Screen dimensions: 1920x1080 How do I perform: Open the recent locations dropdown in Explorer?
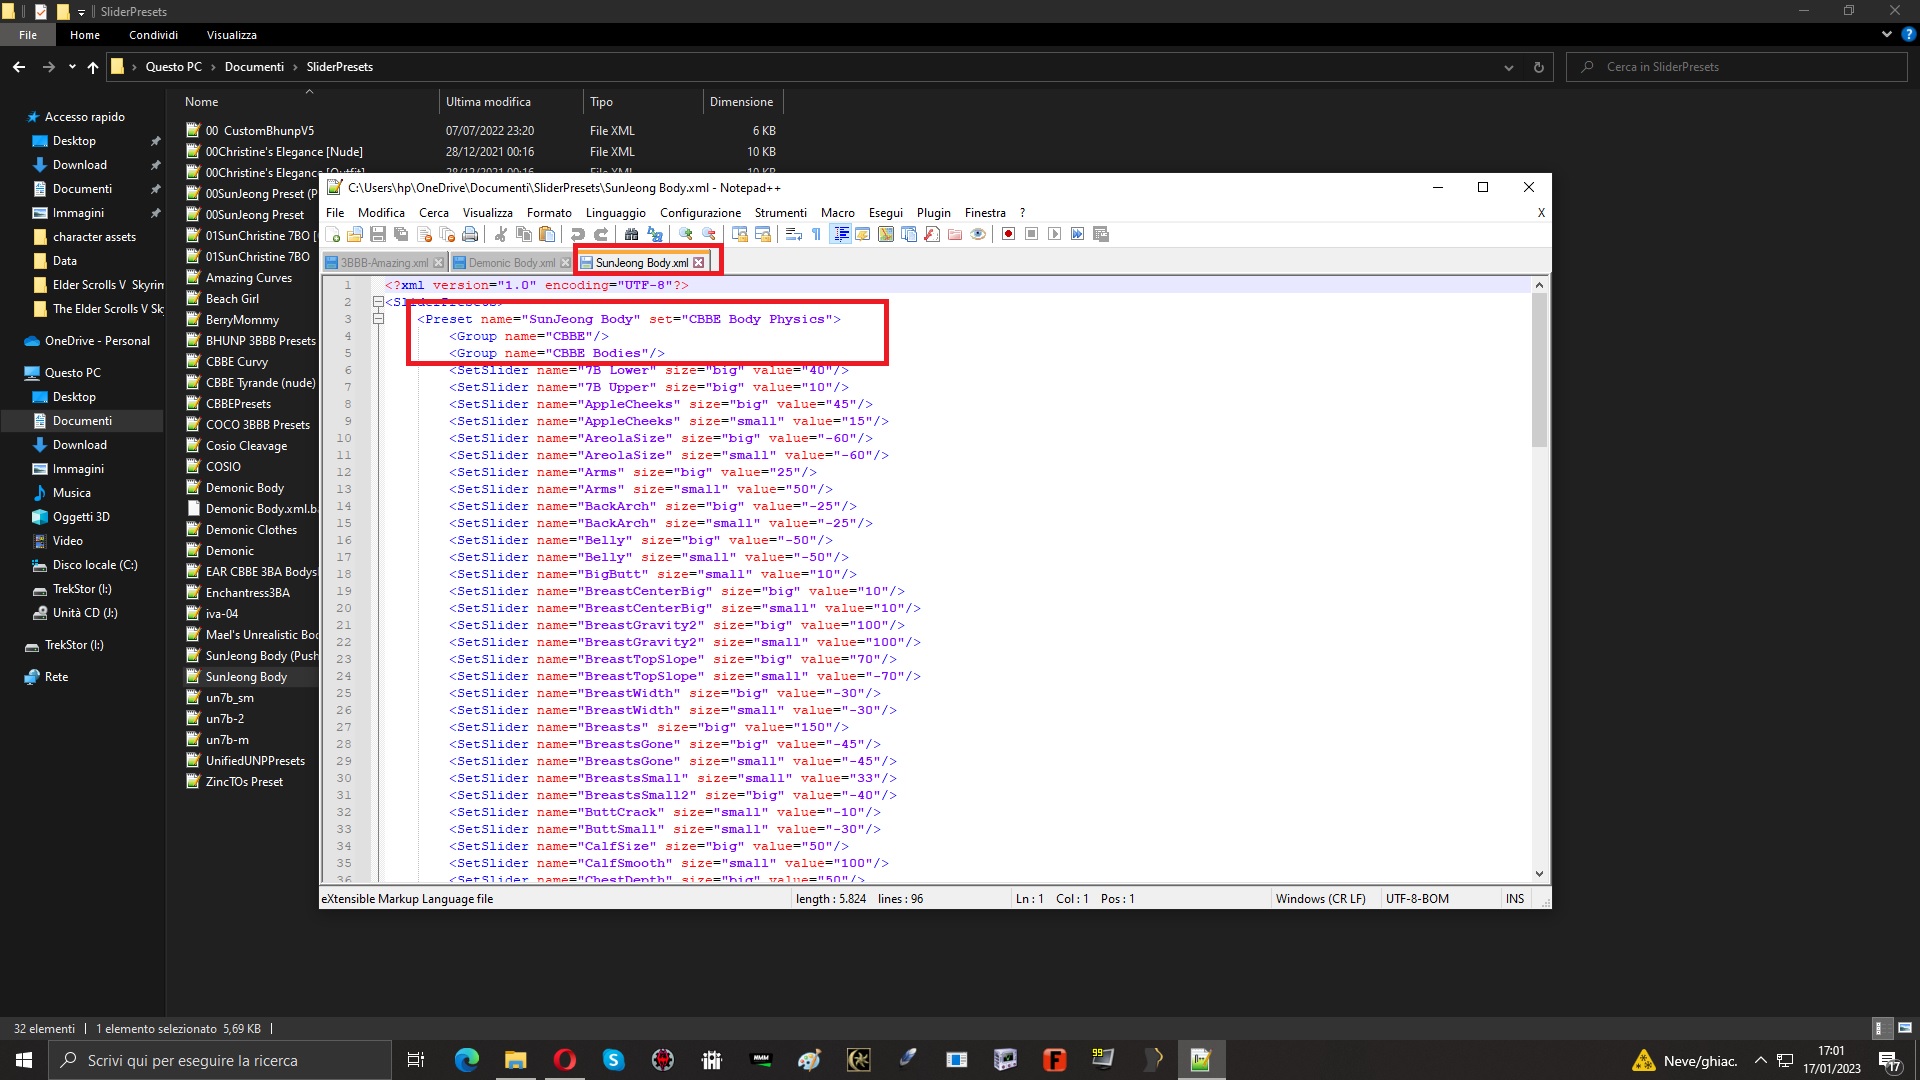[x=72, y=67]
